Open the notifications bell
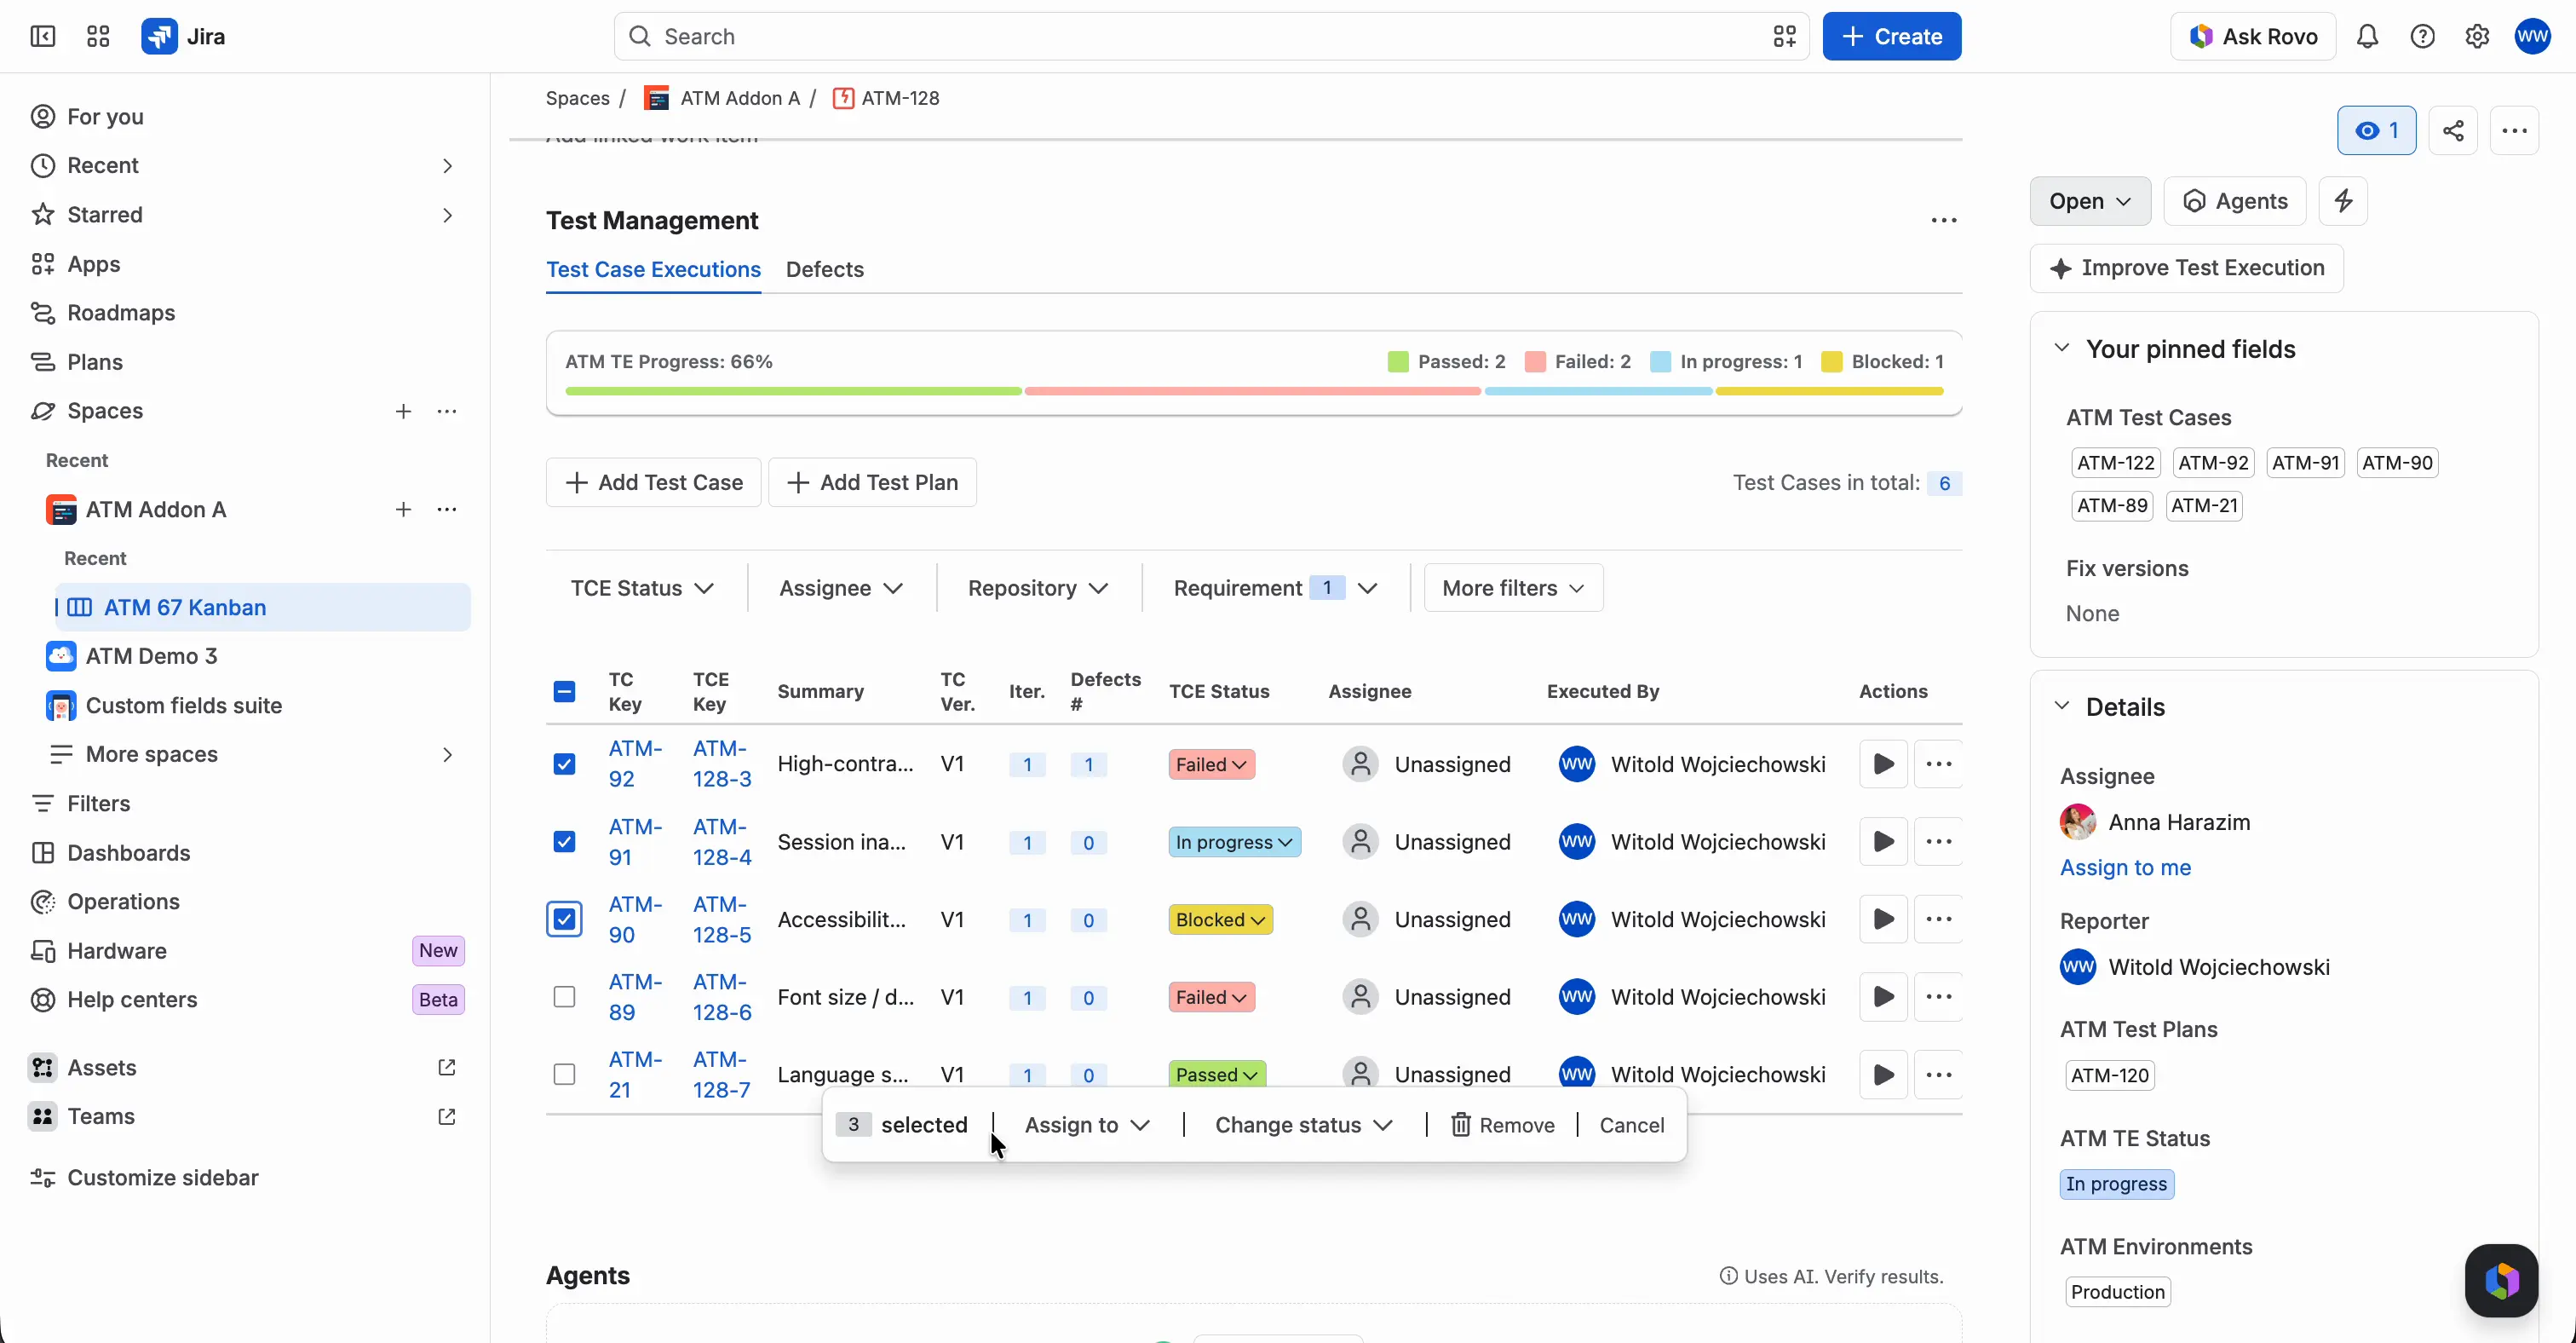 [x=2367, y=37]
